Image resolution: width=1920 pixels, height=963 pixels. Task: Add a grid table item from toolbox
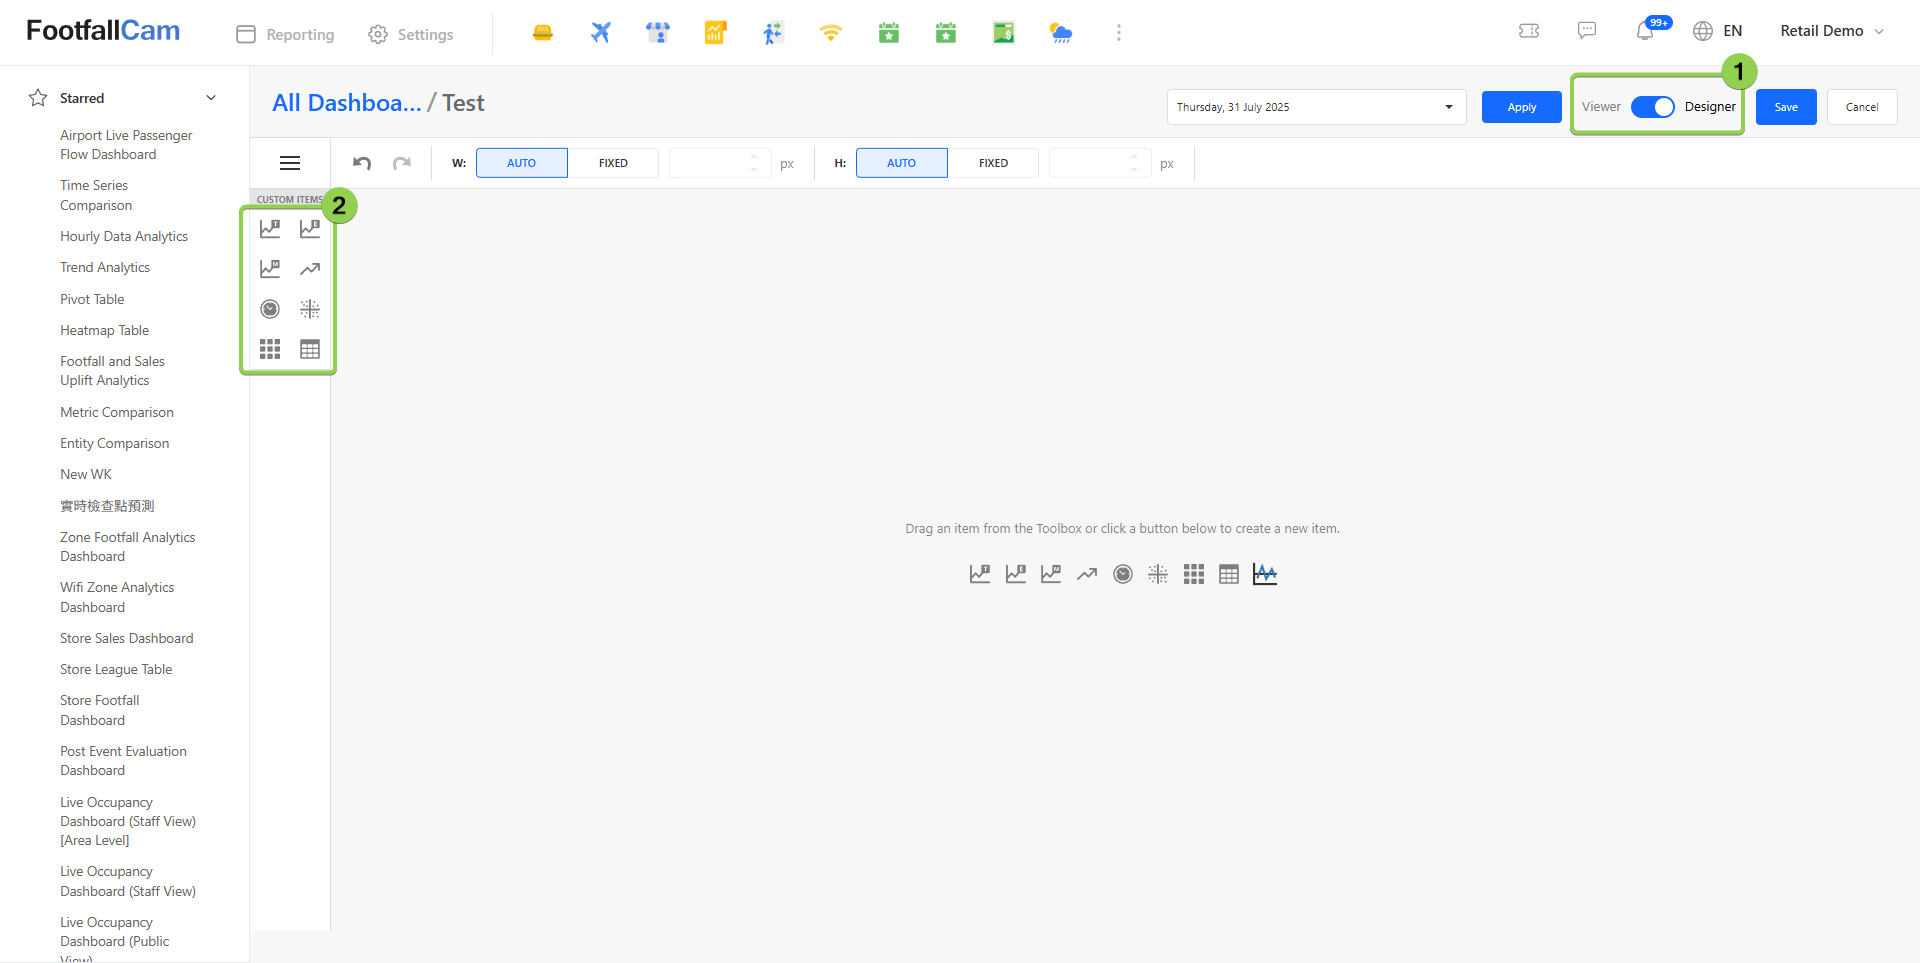coord(310,349)
